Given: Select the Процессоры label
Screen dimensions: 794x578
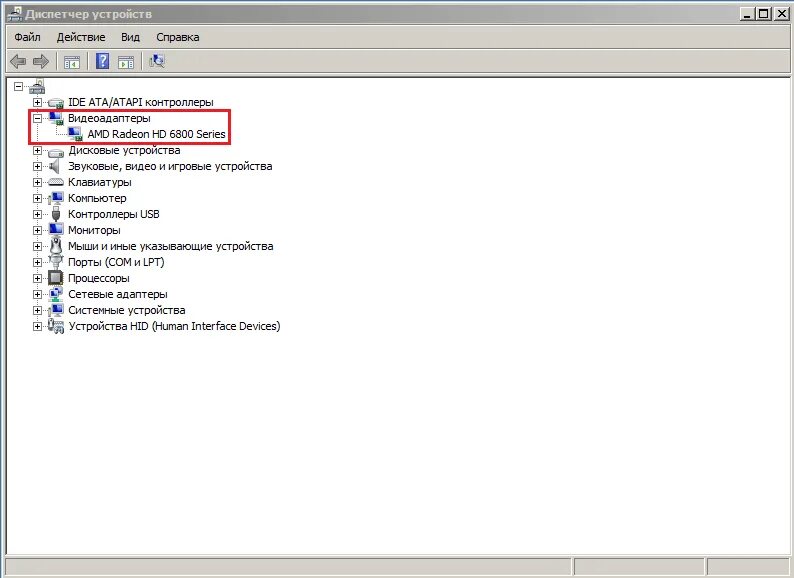Looking at the screenshot, I should (x=99, y=278).
